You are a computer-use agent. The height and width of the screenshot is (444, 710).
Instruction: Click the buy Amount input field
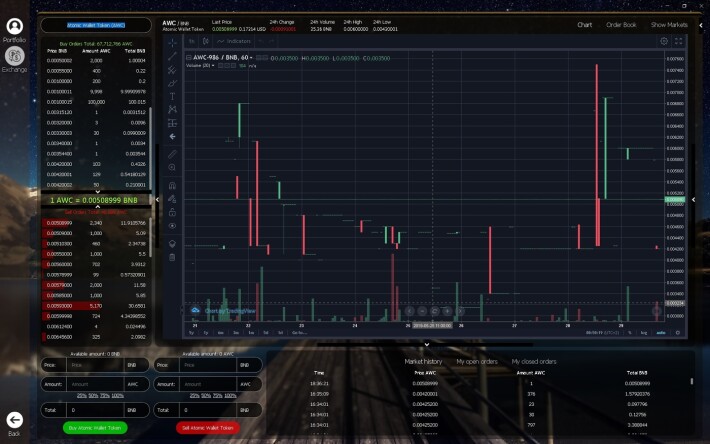point(95,384)
